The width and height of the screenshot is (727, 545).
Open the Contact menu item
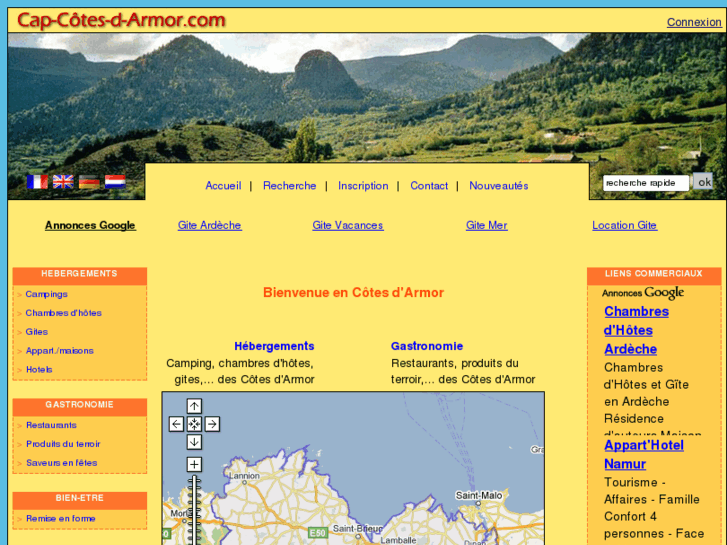(x=429, y=186)
